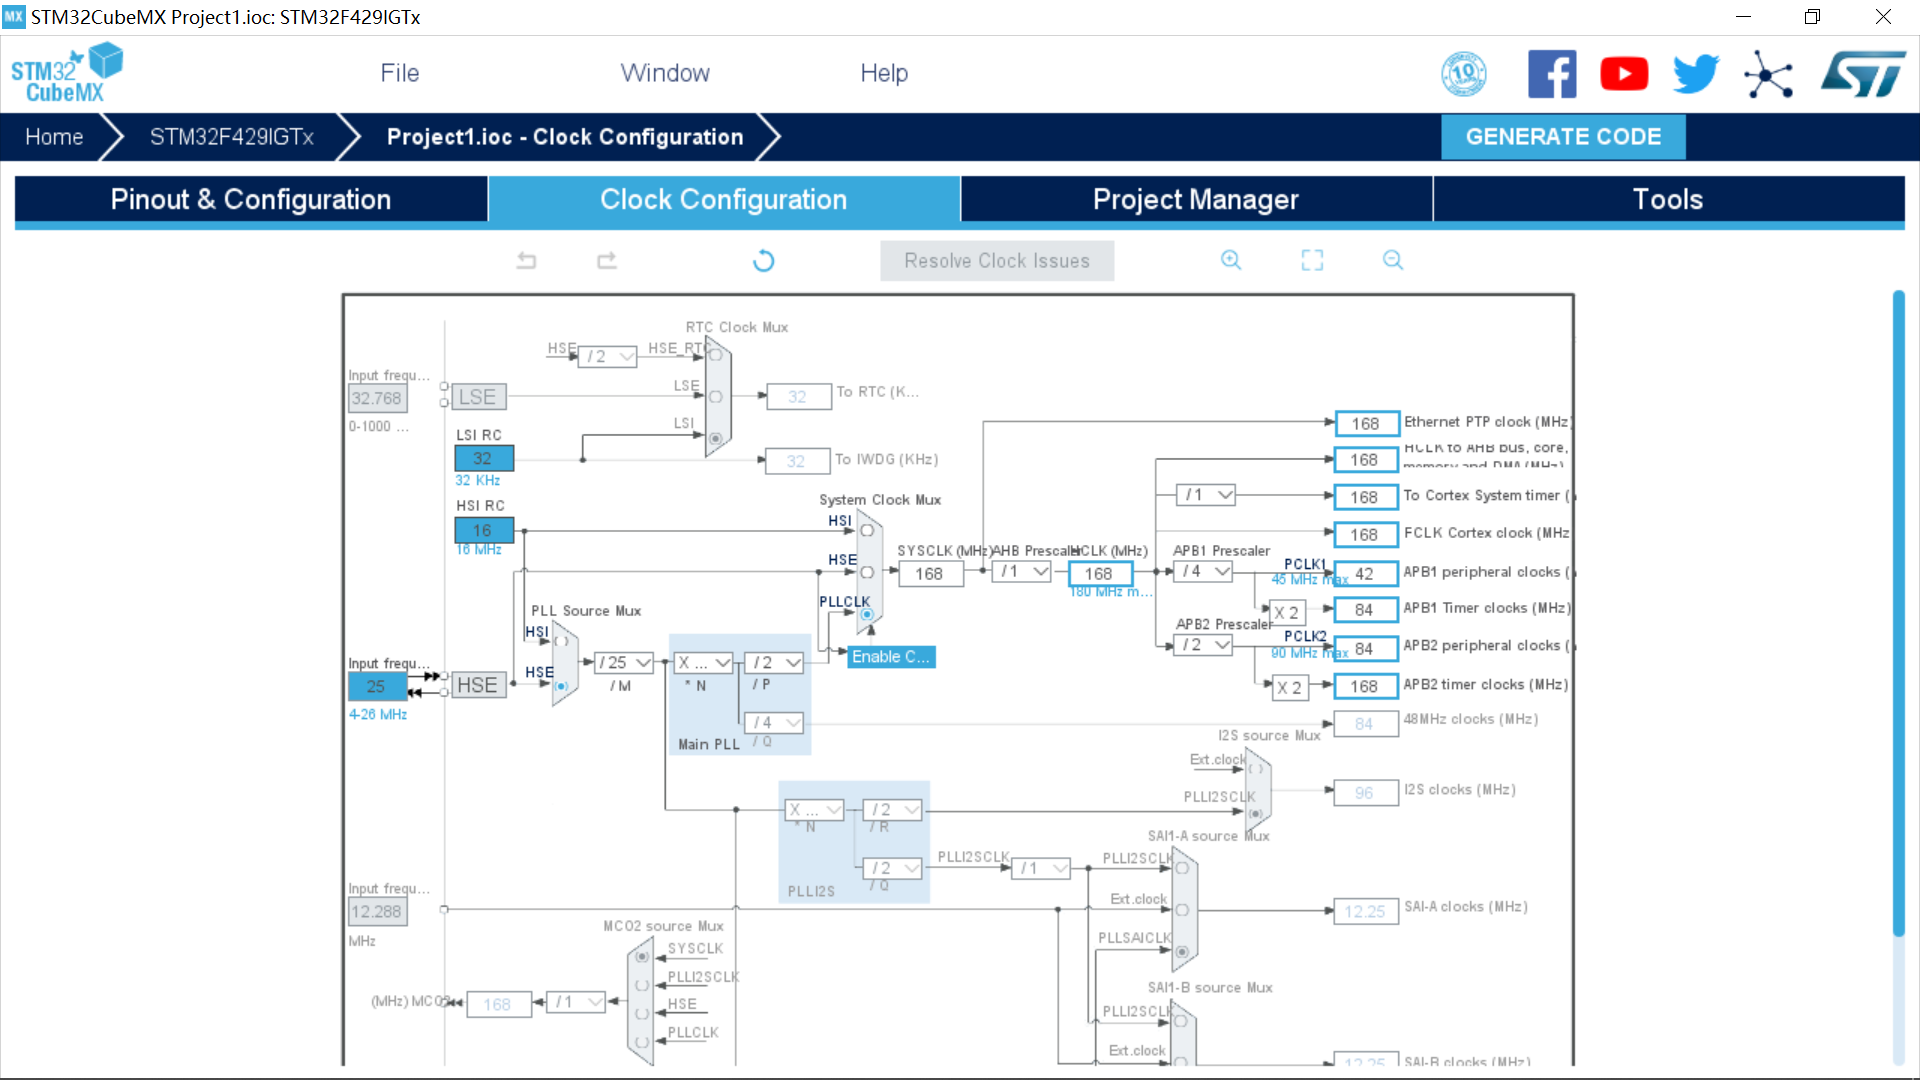Zoom in on the clock diagram
The height and width of the screenshot is (1080, 1920).
pos(1231,260)
